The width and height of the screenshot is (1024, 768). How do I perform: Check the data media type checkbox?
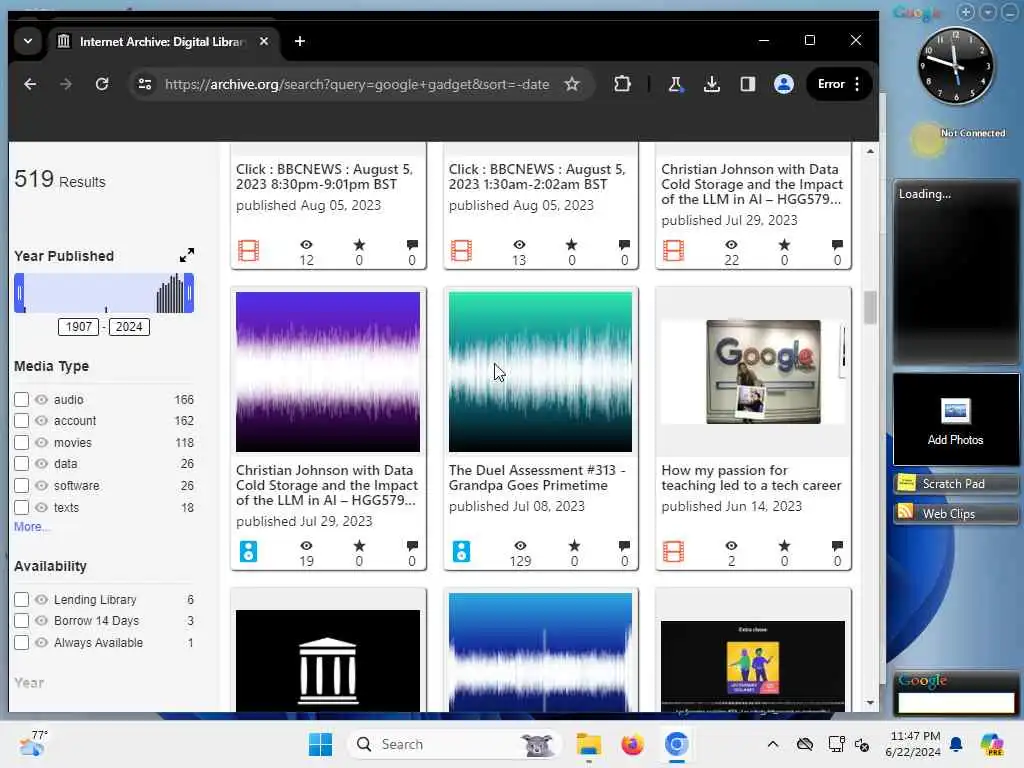(22, 464)
